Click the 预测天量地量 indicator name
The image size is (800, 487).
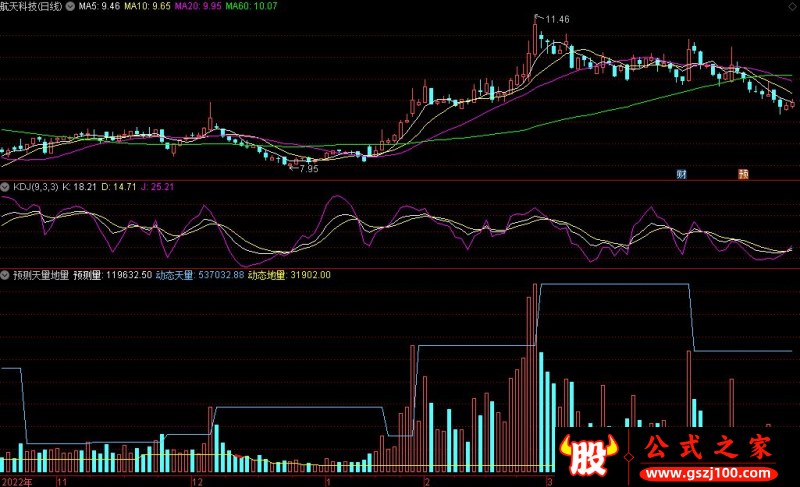coord(41,275)
